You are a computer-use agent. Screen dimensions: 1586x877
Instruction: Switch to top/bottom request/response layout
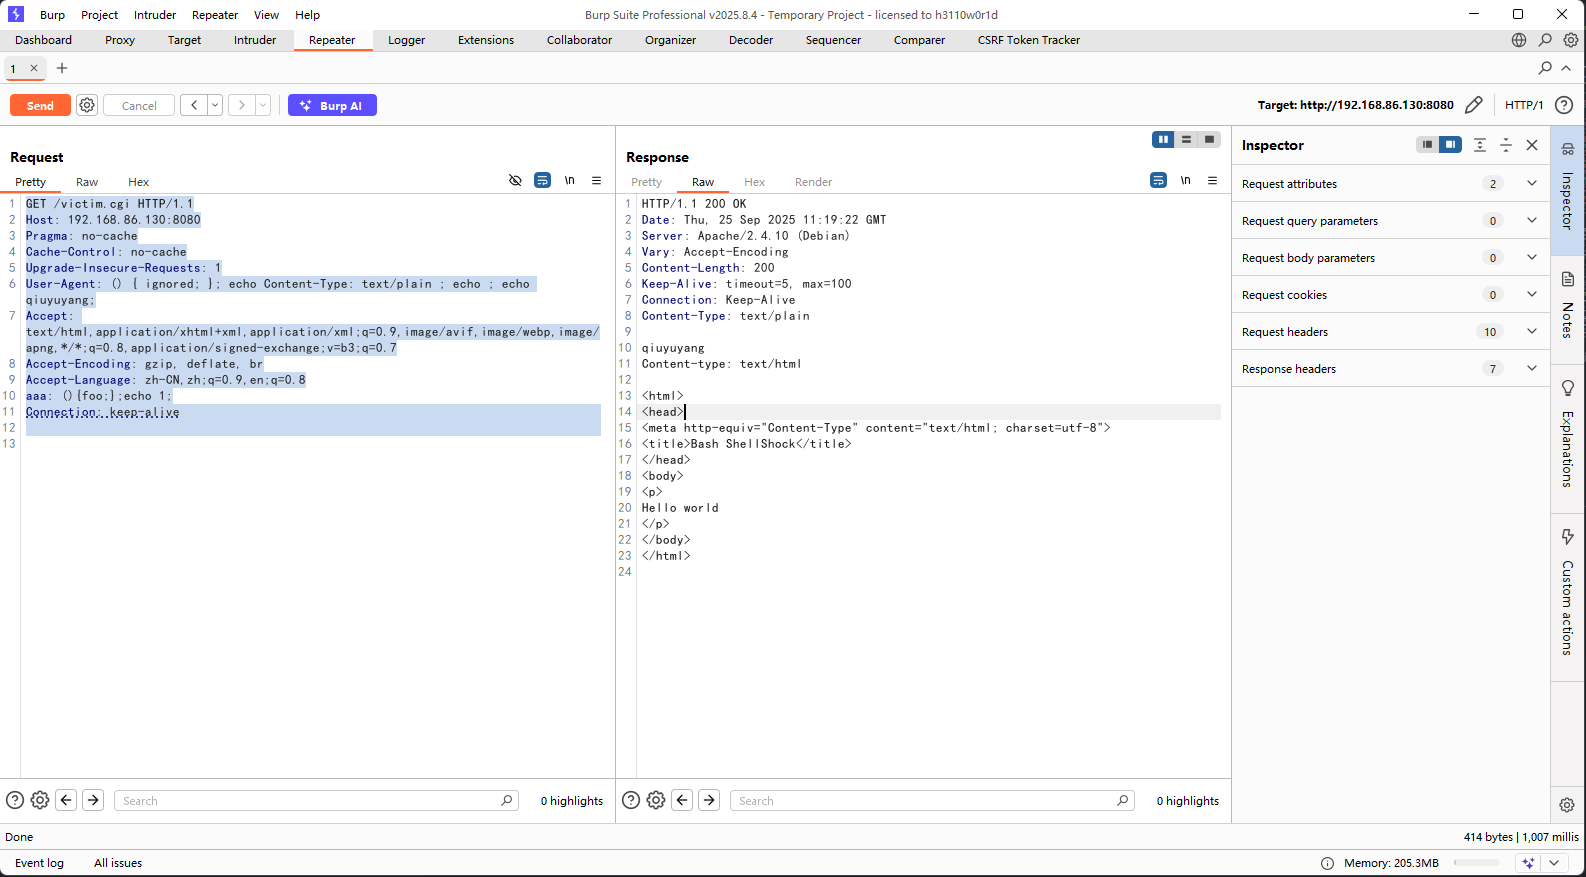click(1186, 140)
